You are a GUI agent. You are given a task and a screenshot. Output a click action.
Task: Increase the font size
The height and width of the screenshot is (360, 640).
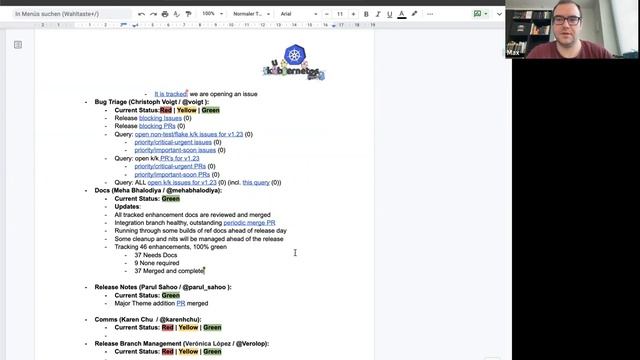click(x=353, y=14)
